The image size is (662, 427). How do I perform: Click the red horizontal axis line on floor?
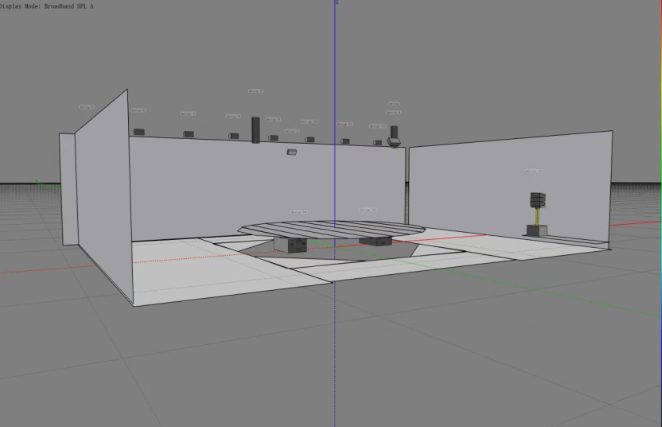[180, 257]
